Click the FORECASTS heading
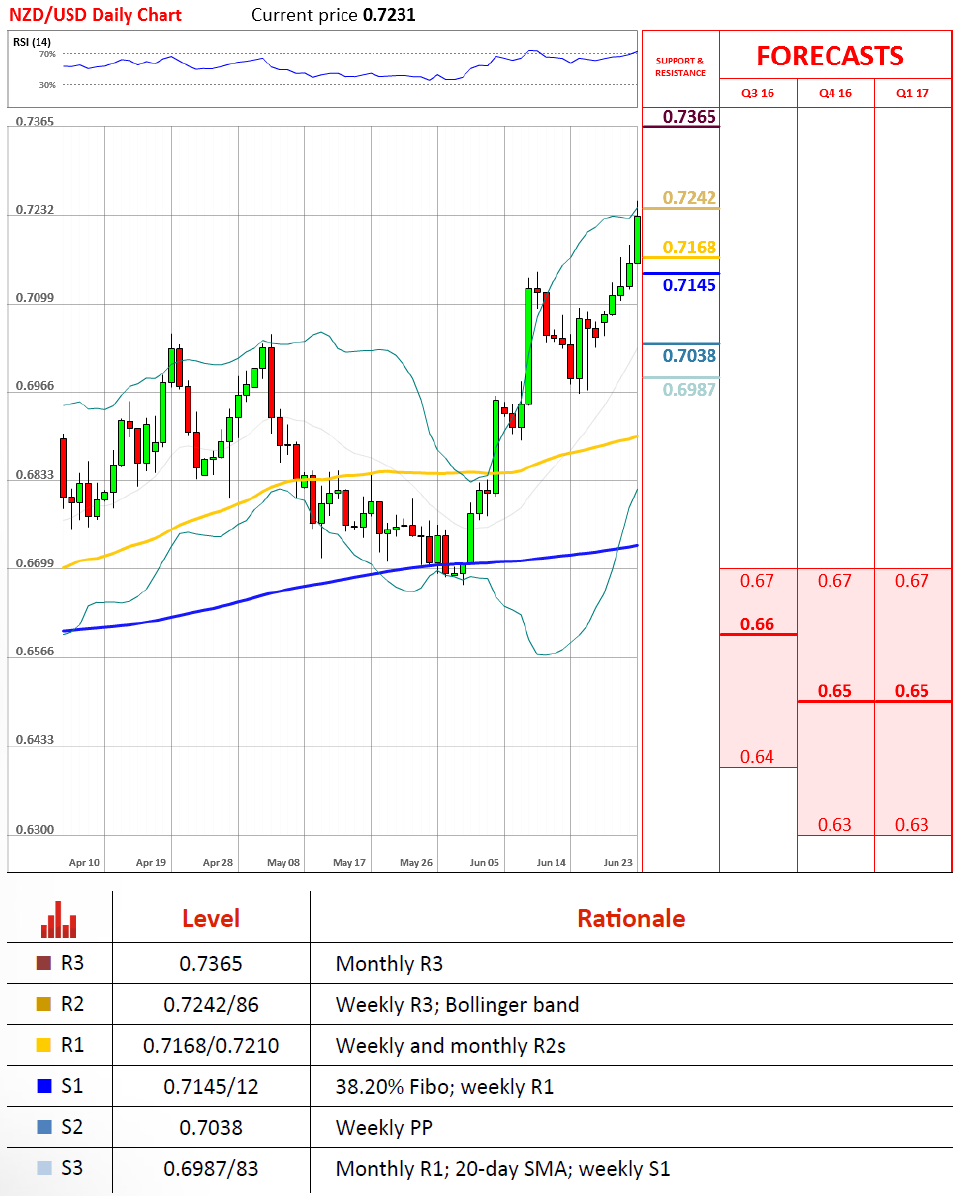Screen dimensions: 963x1196 click(x=830, y=56)
